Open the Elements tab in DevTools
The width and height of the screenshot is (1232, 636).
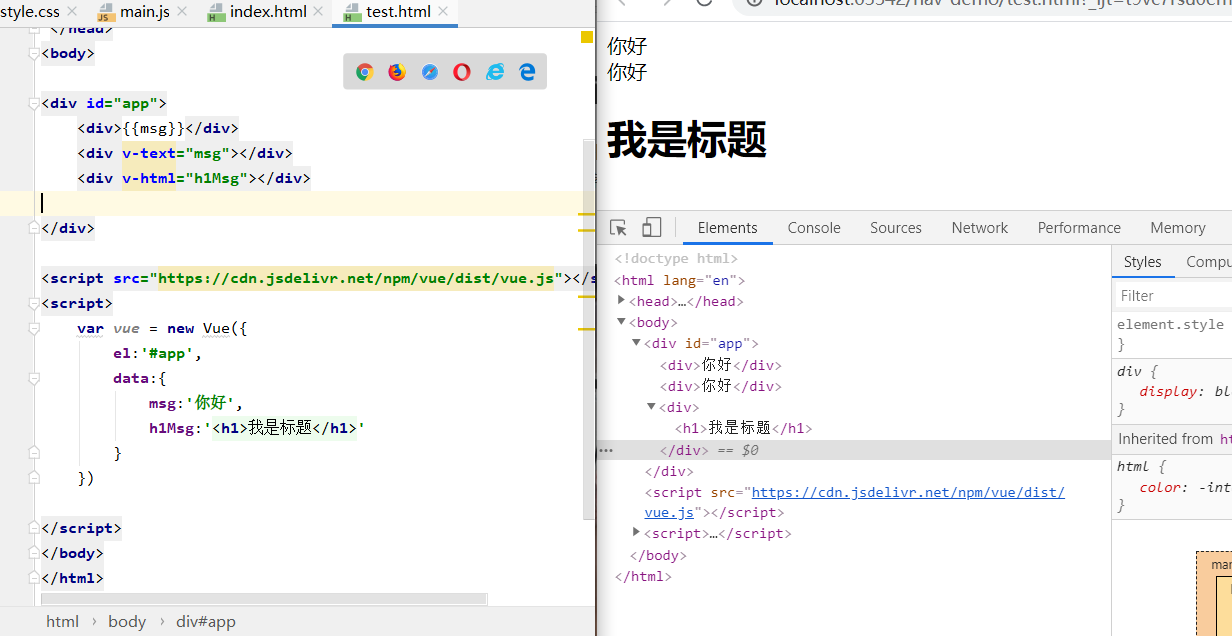point(728,228)
